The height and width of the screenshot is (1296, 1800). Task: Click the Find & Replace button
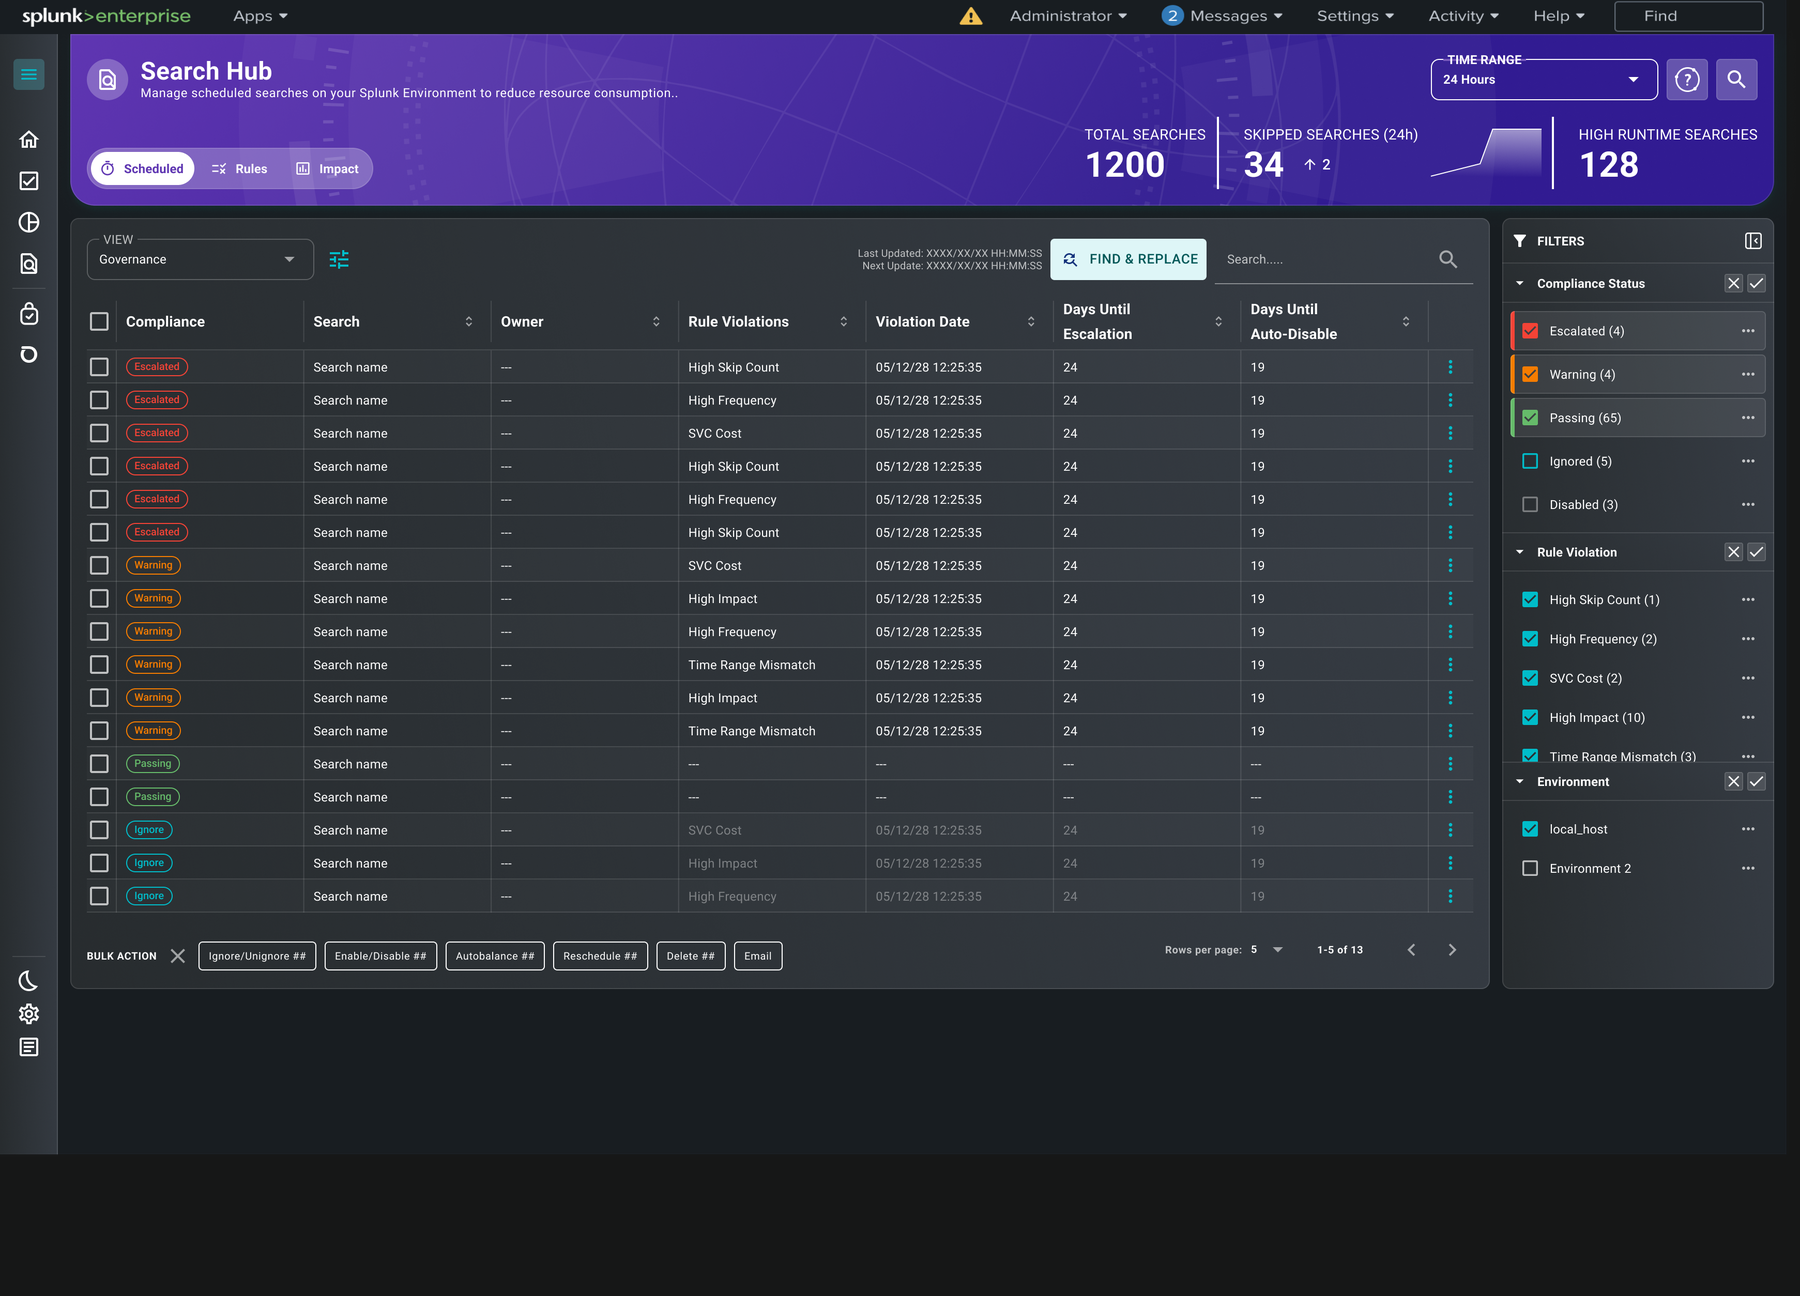(1128, 259)
